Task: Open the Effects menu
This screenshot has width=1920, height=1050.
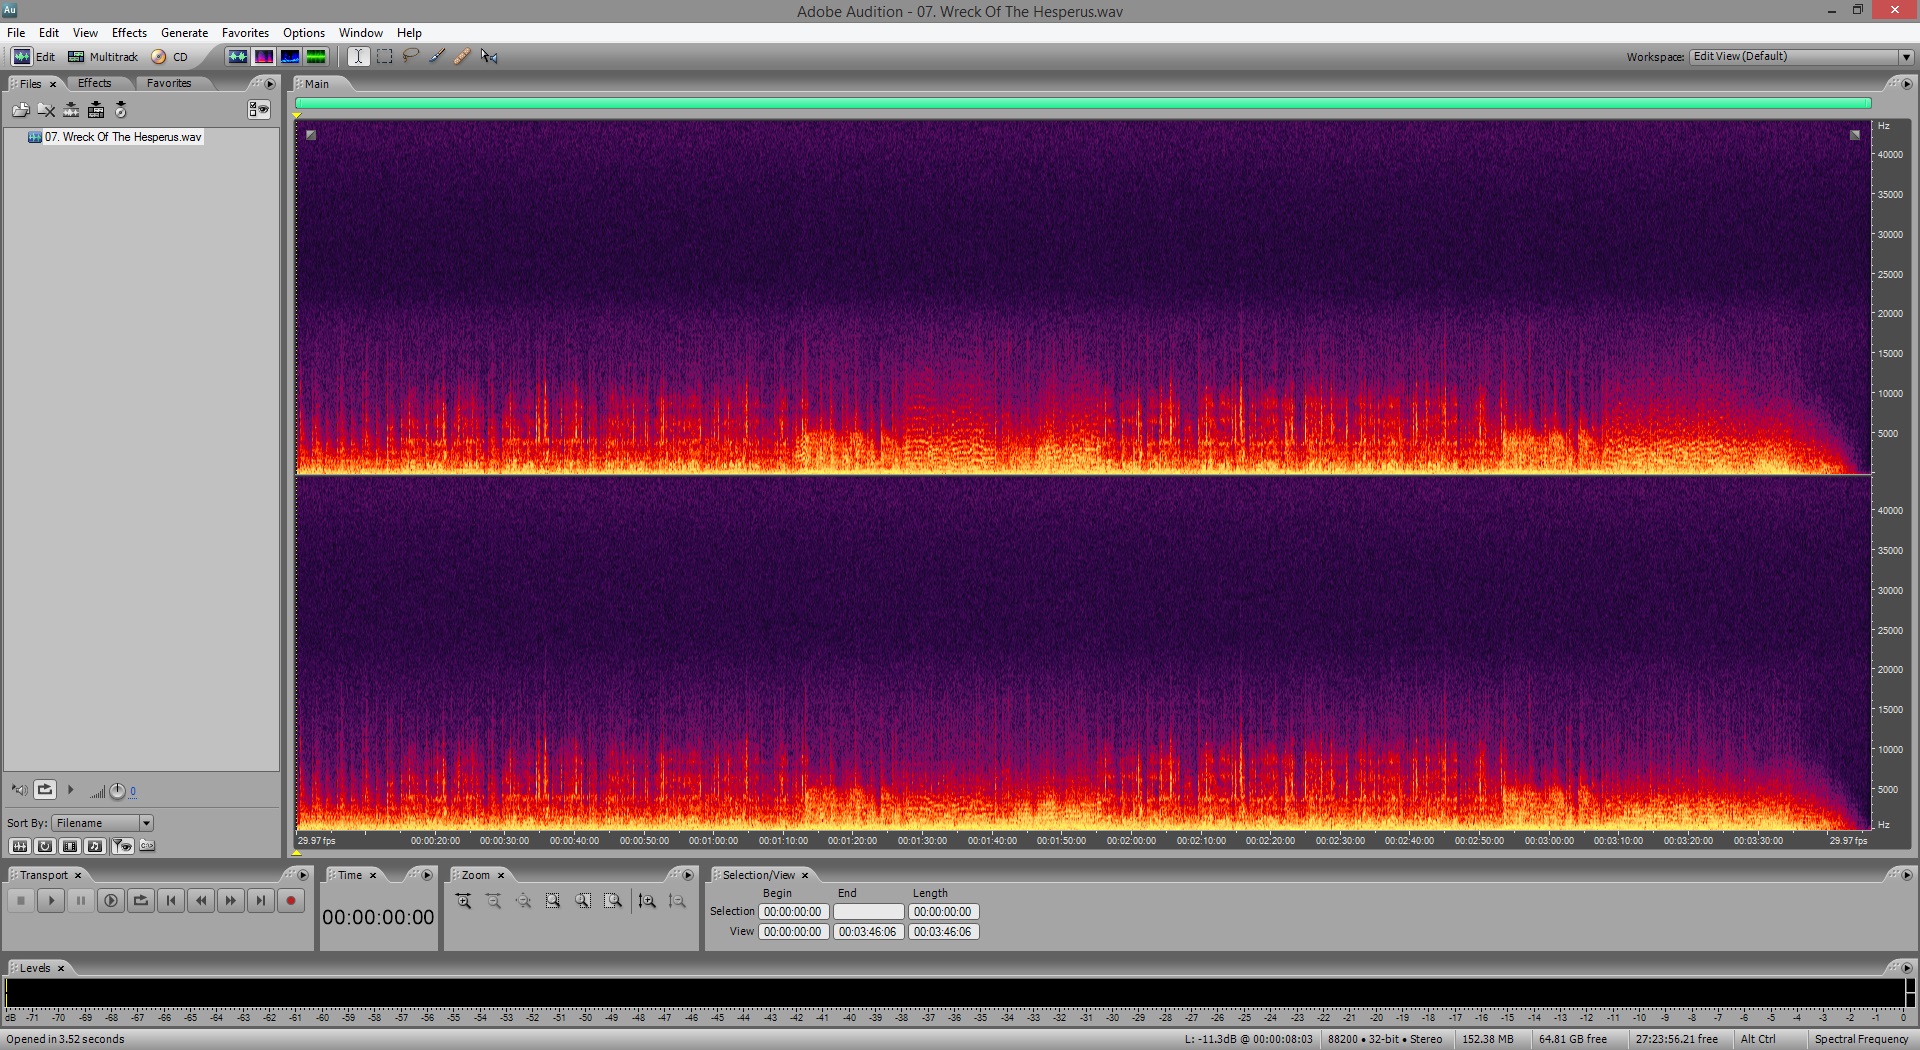Action: [x=129, y=33]
